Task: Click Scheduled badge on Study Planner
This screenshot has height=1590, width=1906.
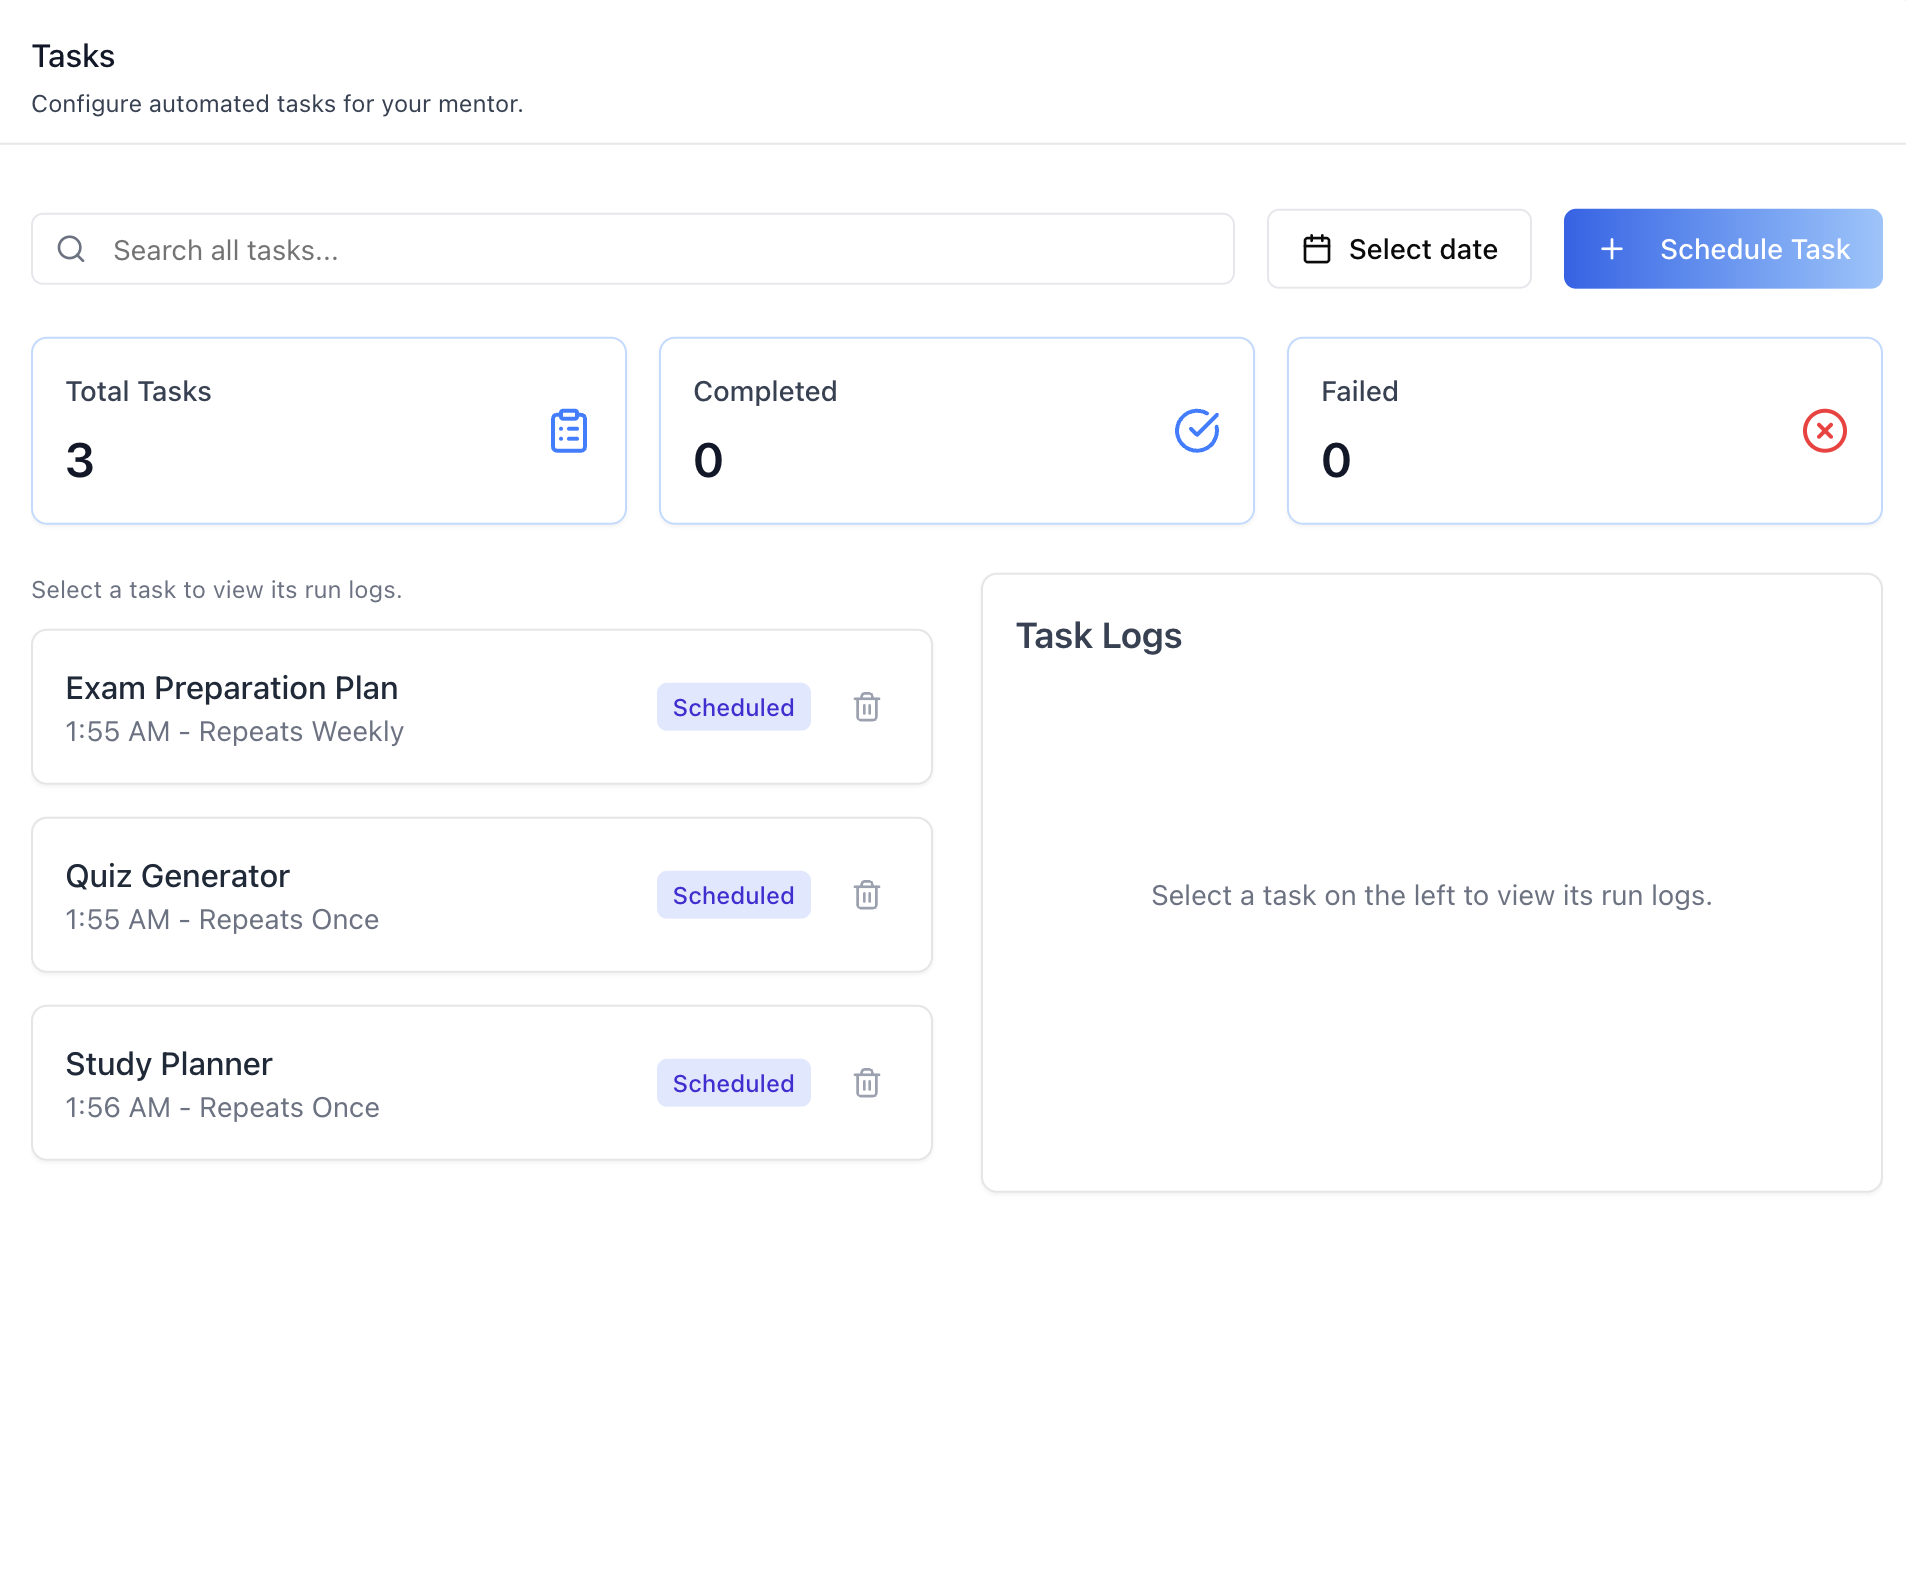Action: (734, 1083)
